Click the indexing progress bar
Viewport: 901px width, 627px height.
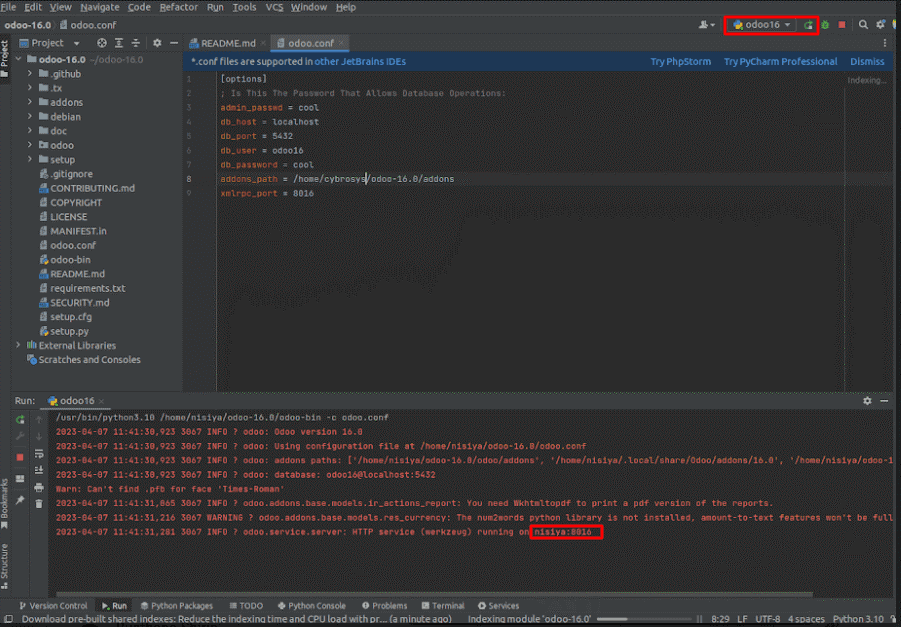coord(644,620)
